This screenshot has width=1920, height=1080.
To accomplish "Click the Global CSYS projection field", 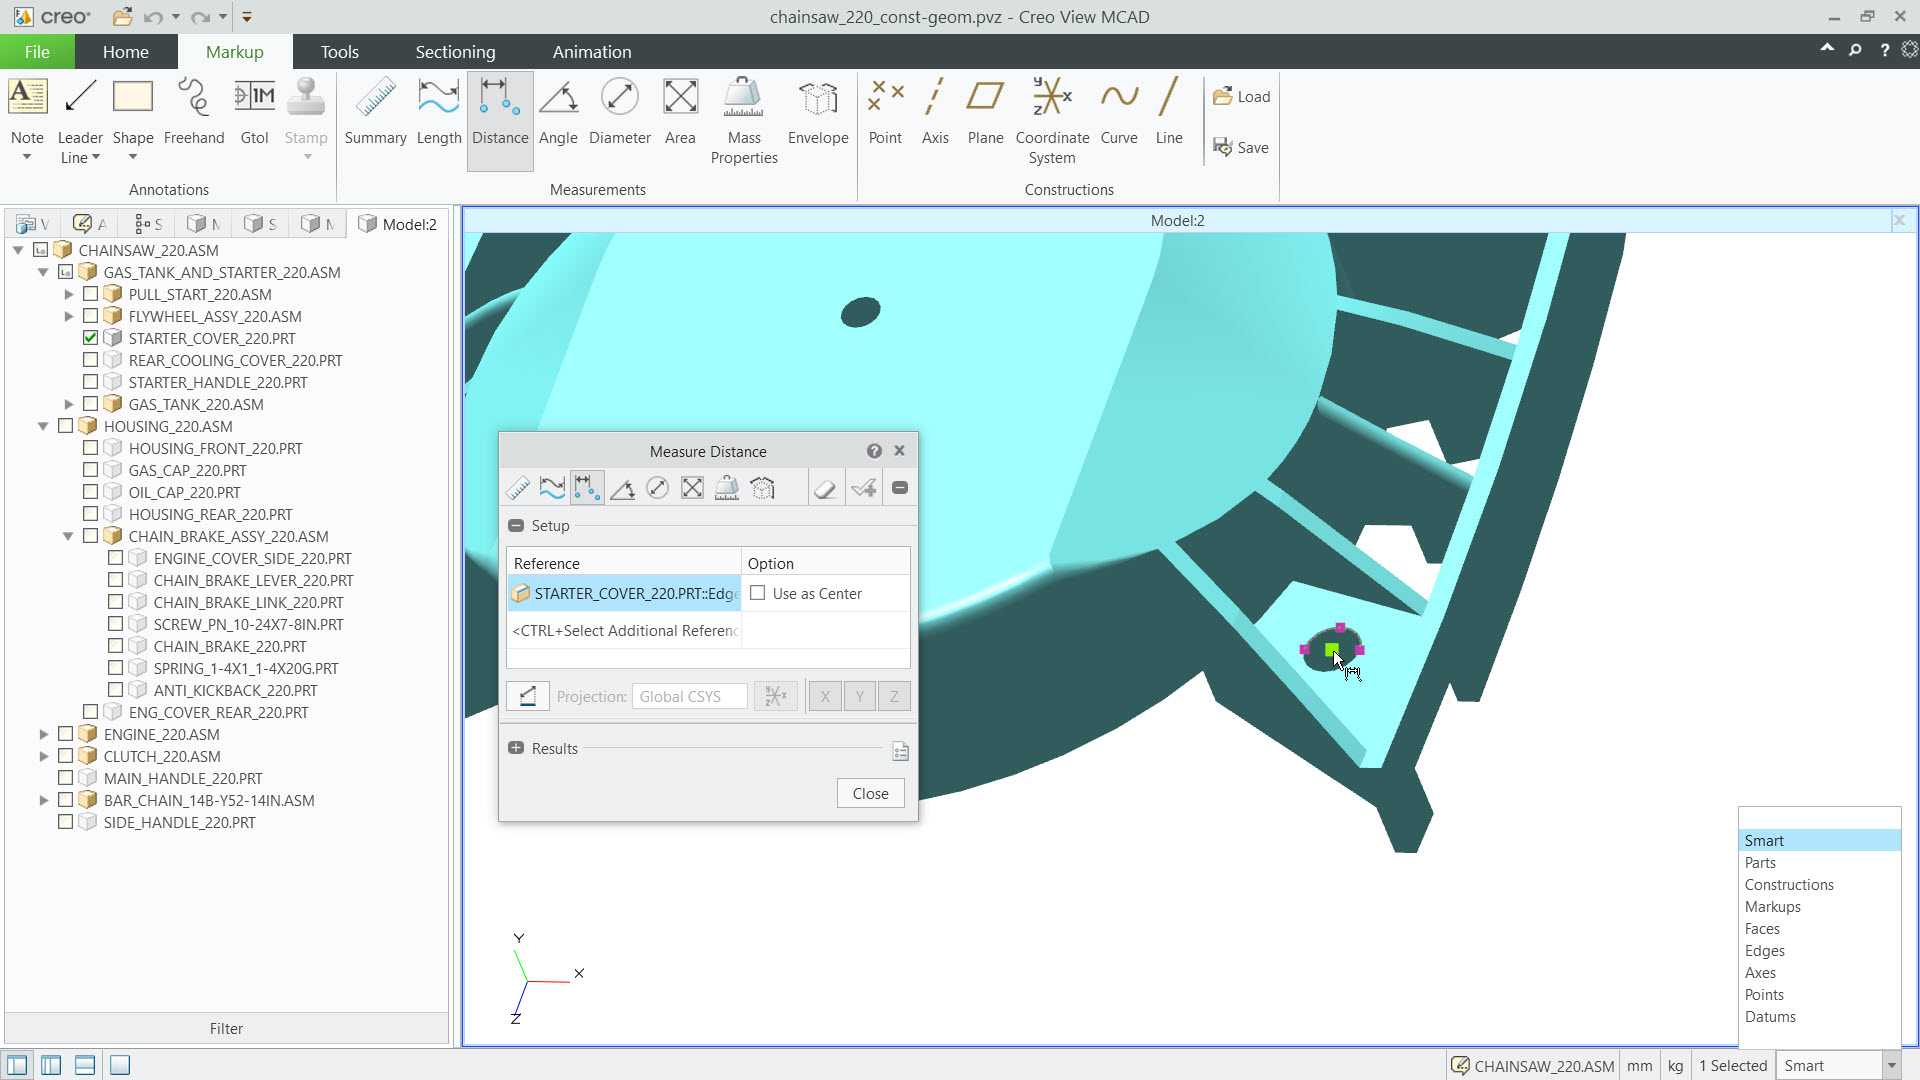I will (689, 696).
